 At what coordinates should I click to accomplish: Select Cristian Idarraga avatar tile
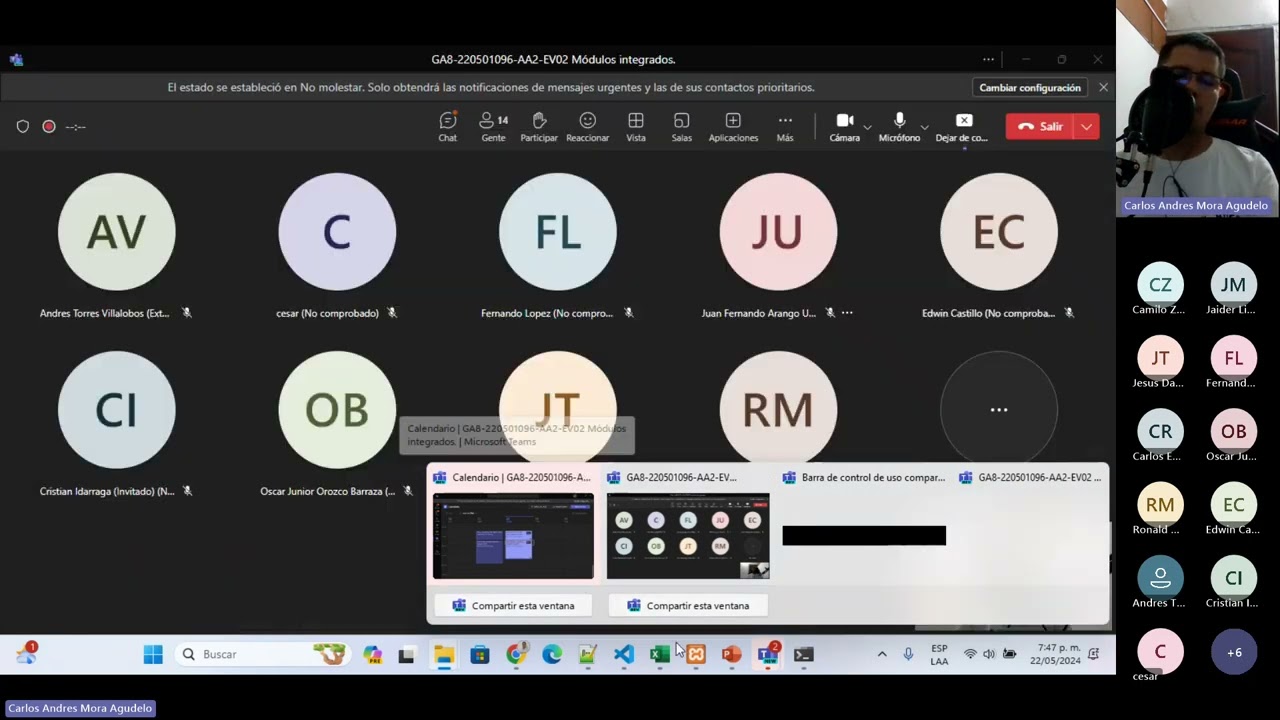pyautogui.click(x=117, y=410)
